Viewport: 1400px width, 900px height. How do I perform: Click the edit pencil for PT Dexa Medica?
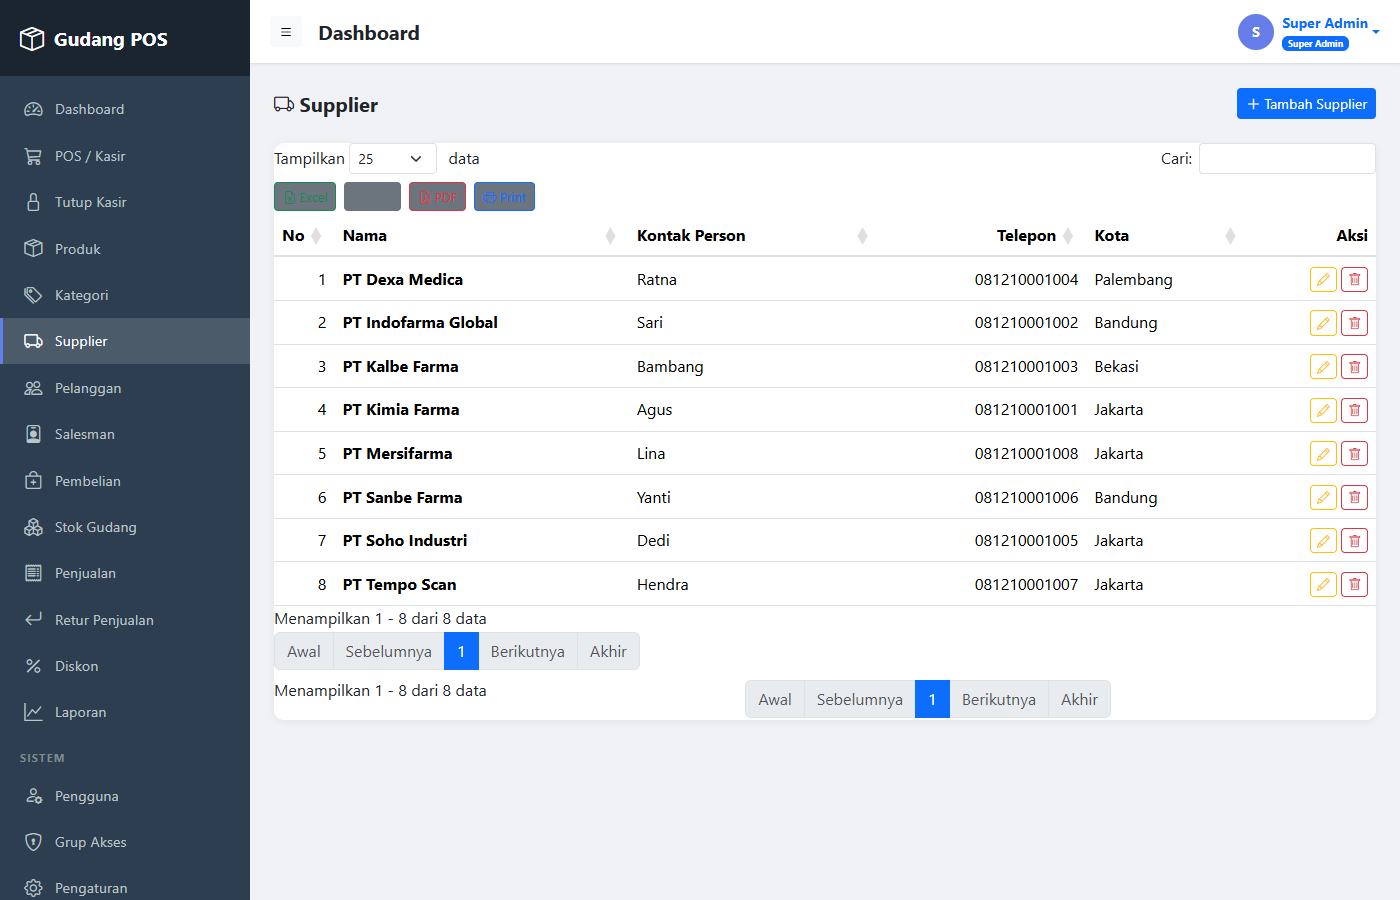pyautogui.click(x=1323, y=280)
